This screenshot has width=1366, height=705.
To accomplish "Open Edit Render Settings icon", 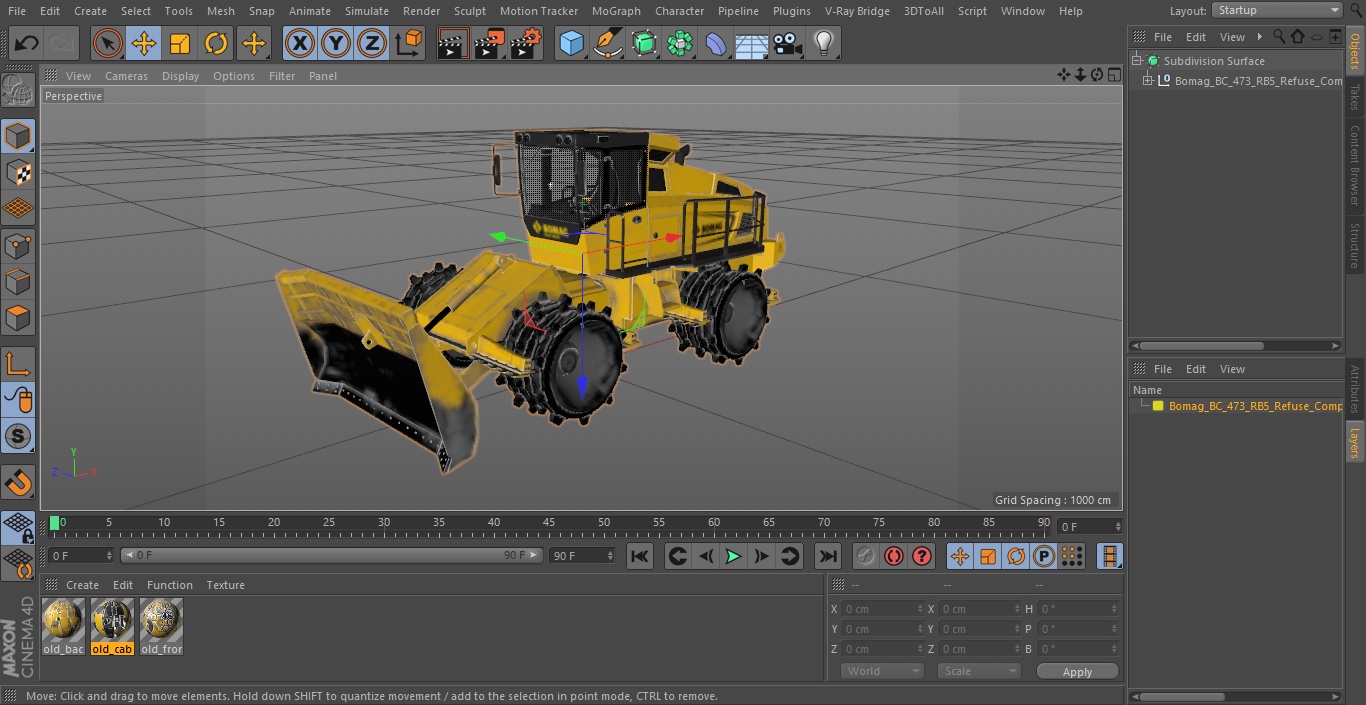I will (526, 43).
